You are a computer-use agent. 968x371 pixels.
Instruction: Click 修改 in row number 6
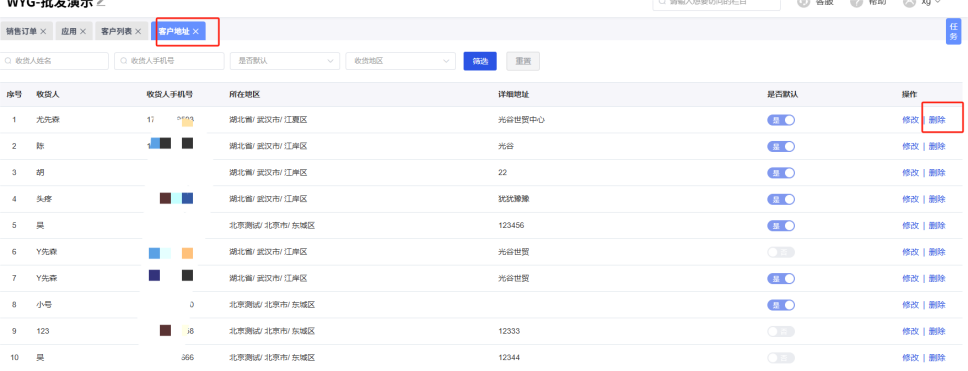pos(910,252)
